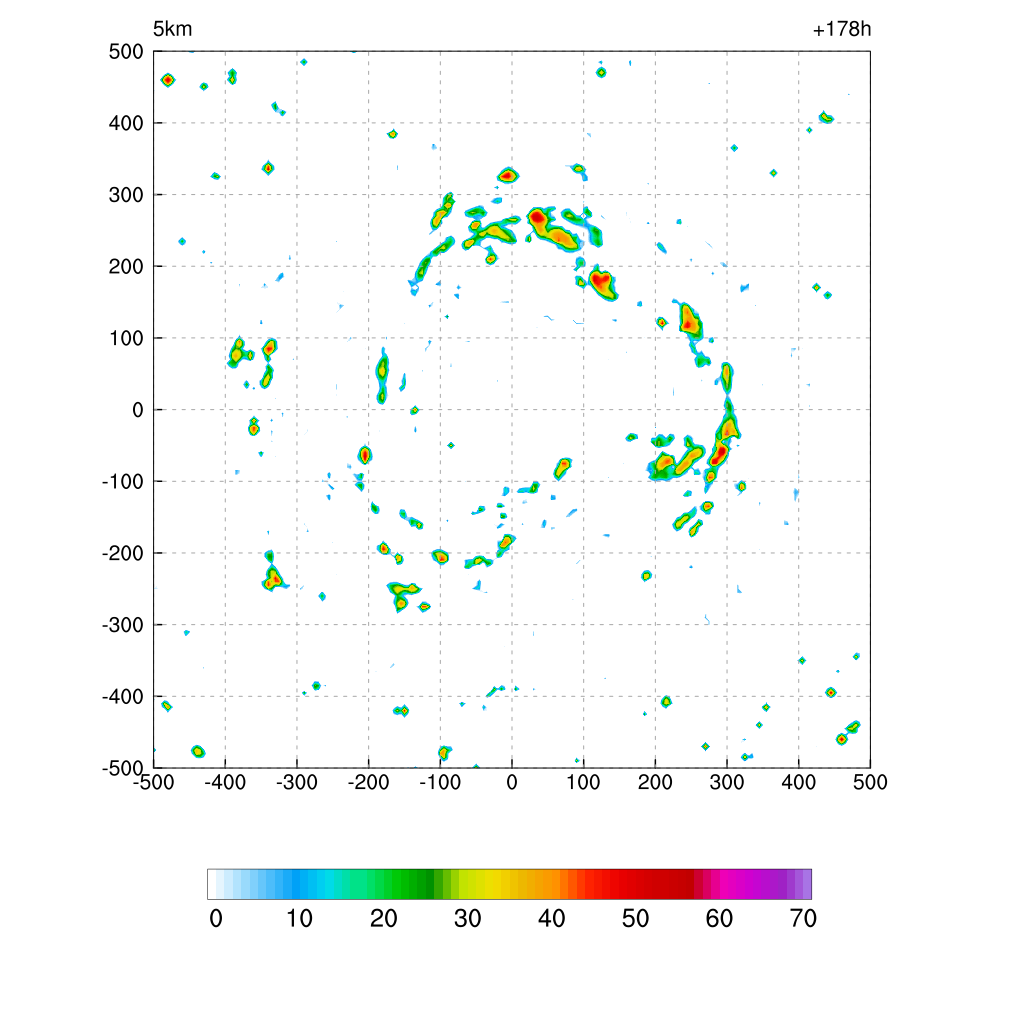Pick the colorbar label 40
Viewport: 1024px width, 1024px height.
point(552,919)
